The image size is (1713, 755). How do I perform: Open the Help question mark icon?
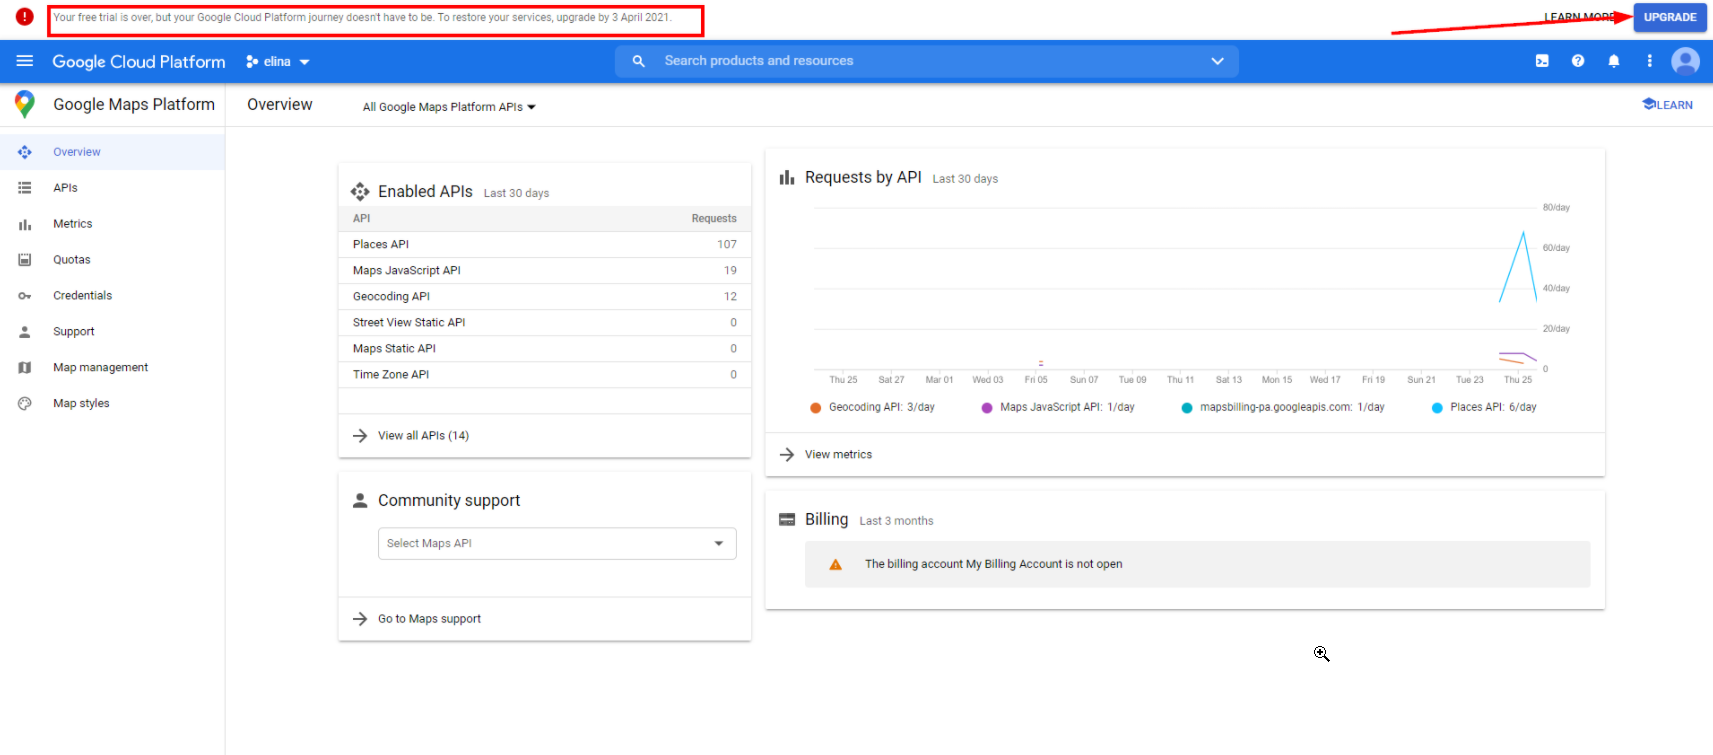[1578, 61]
